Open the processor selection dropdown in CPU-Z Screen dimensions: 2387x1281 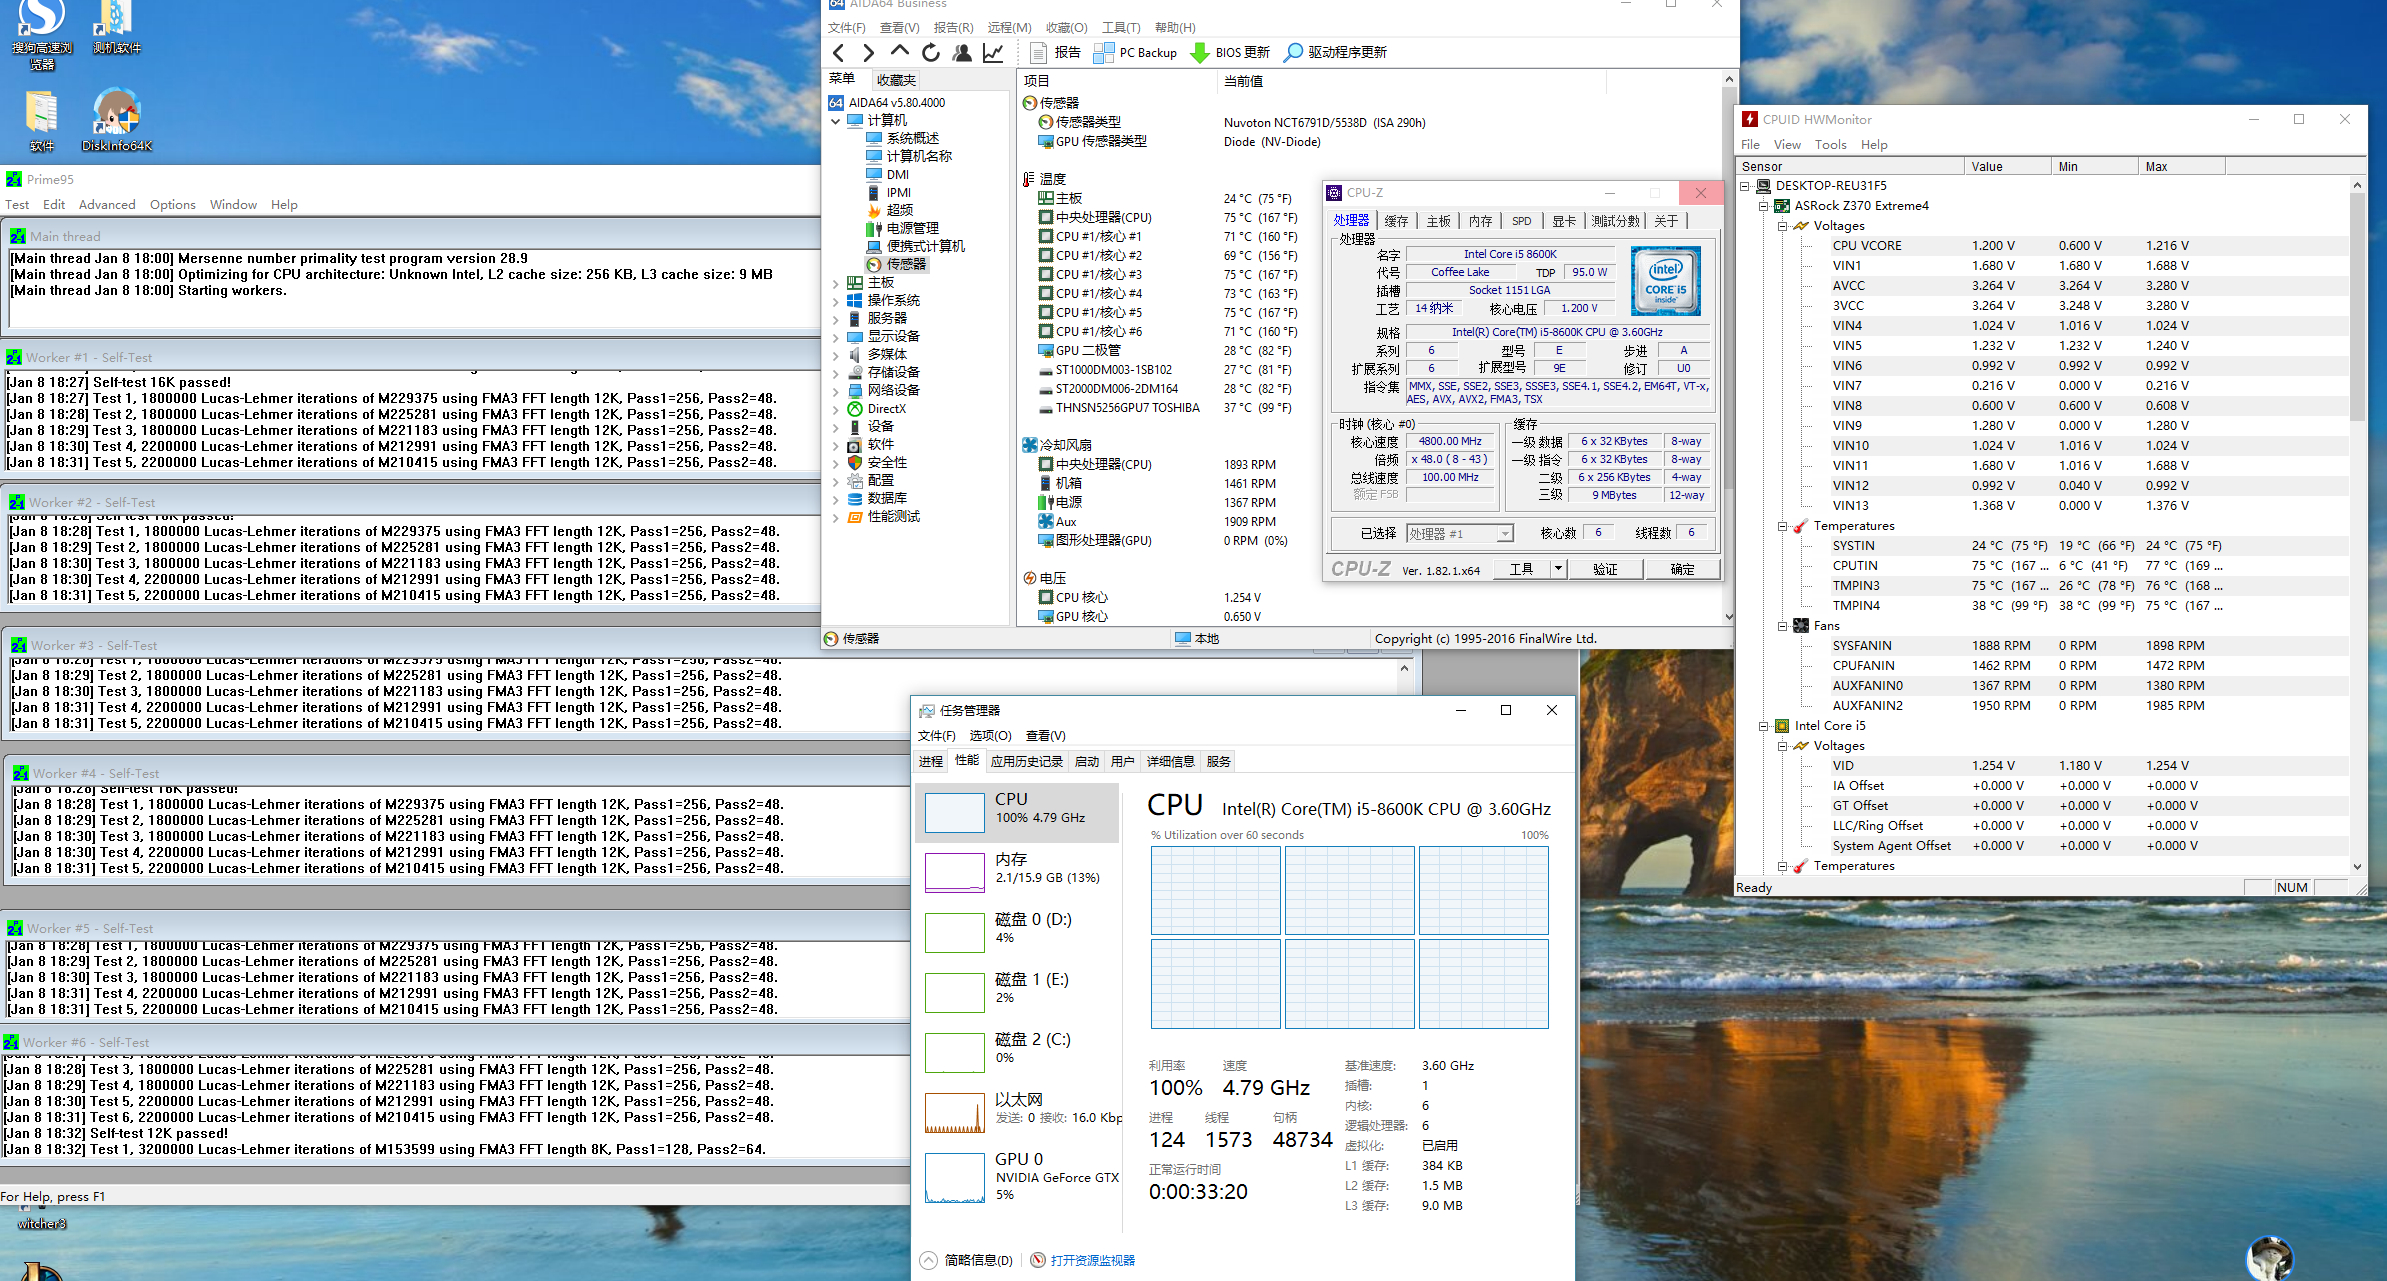coord(1504,534)
